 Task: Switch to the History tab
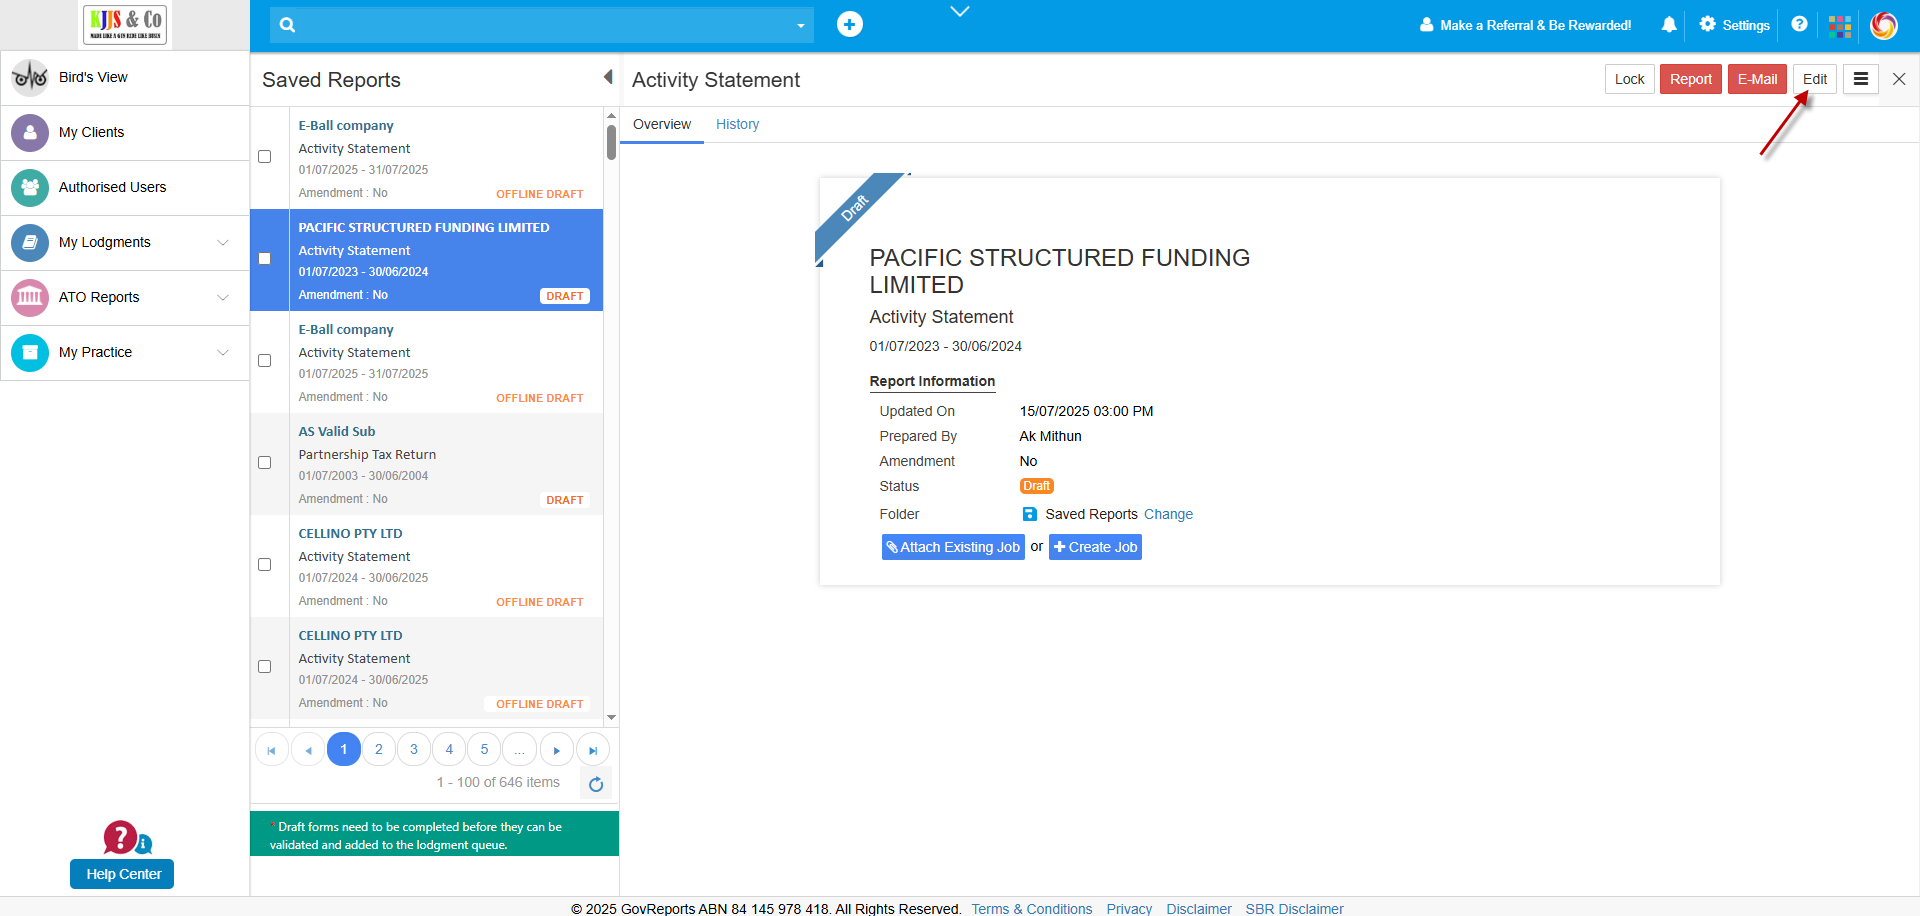coord(737,125)
